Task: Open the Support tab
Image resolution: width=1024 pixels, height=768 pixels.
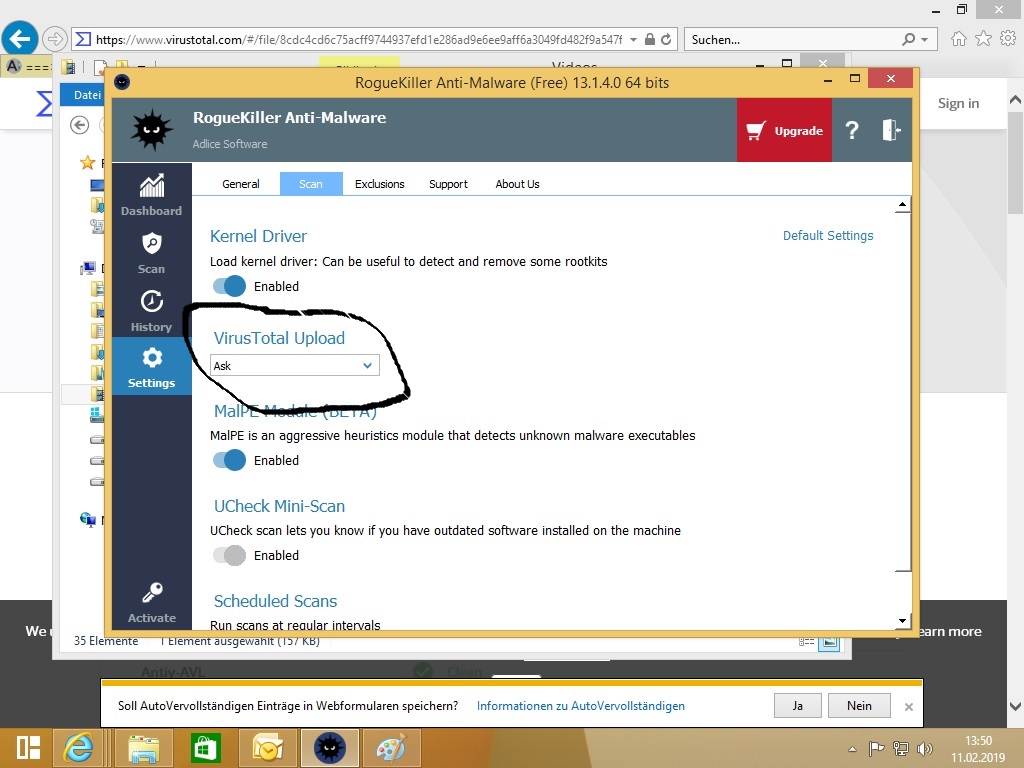Action: click(x=448, y=184)
